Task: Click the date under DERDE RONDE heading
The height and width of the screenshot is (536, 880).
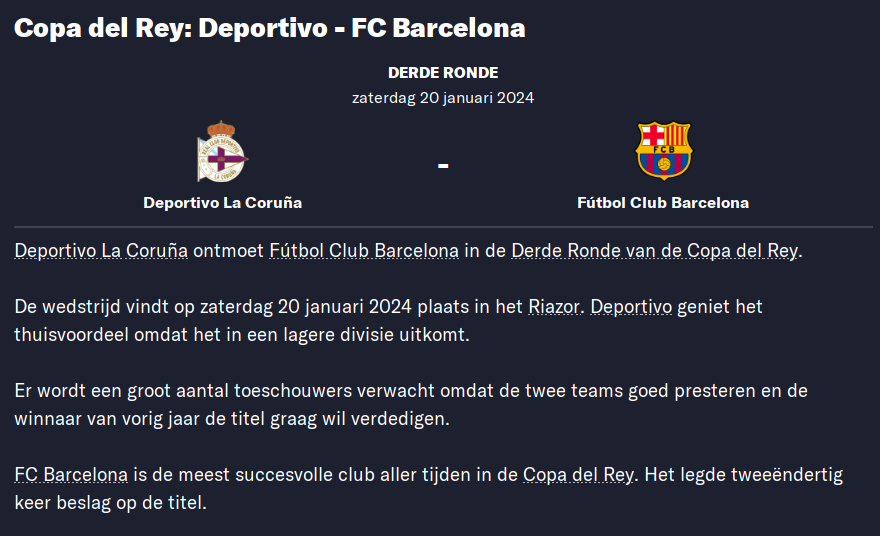Action: (443, 98)
